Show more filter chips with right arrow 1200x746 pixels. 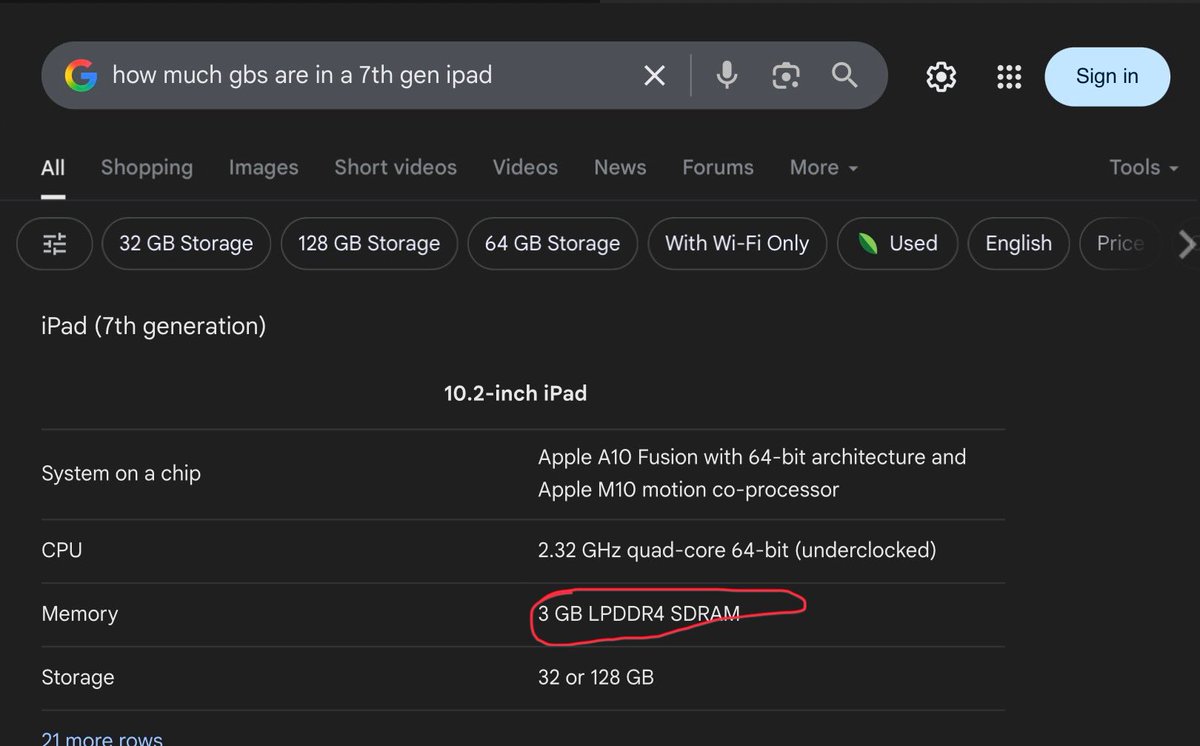pyautogui.click(x=1186, y=243)
